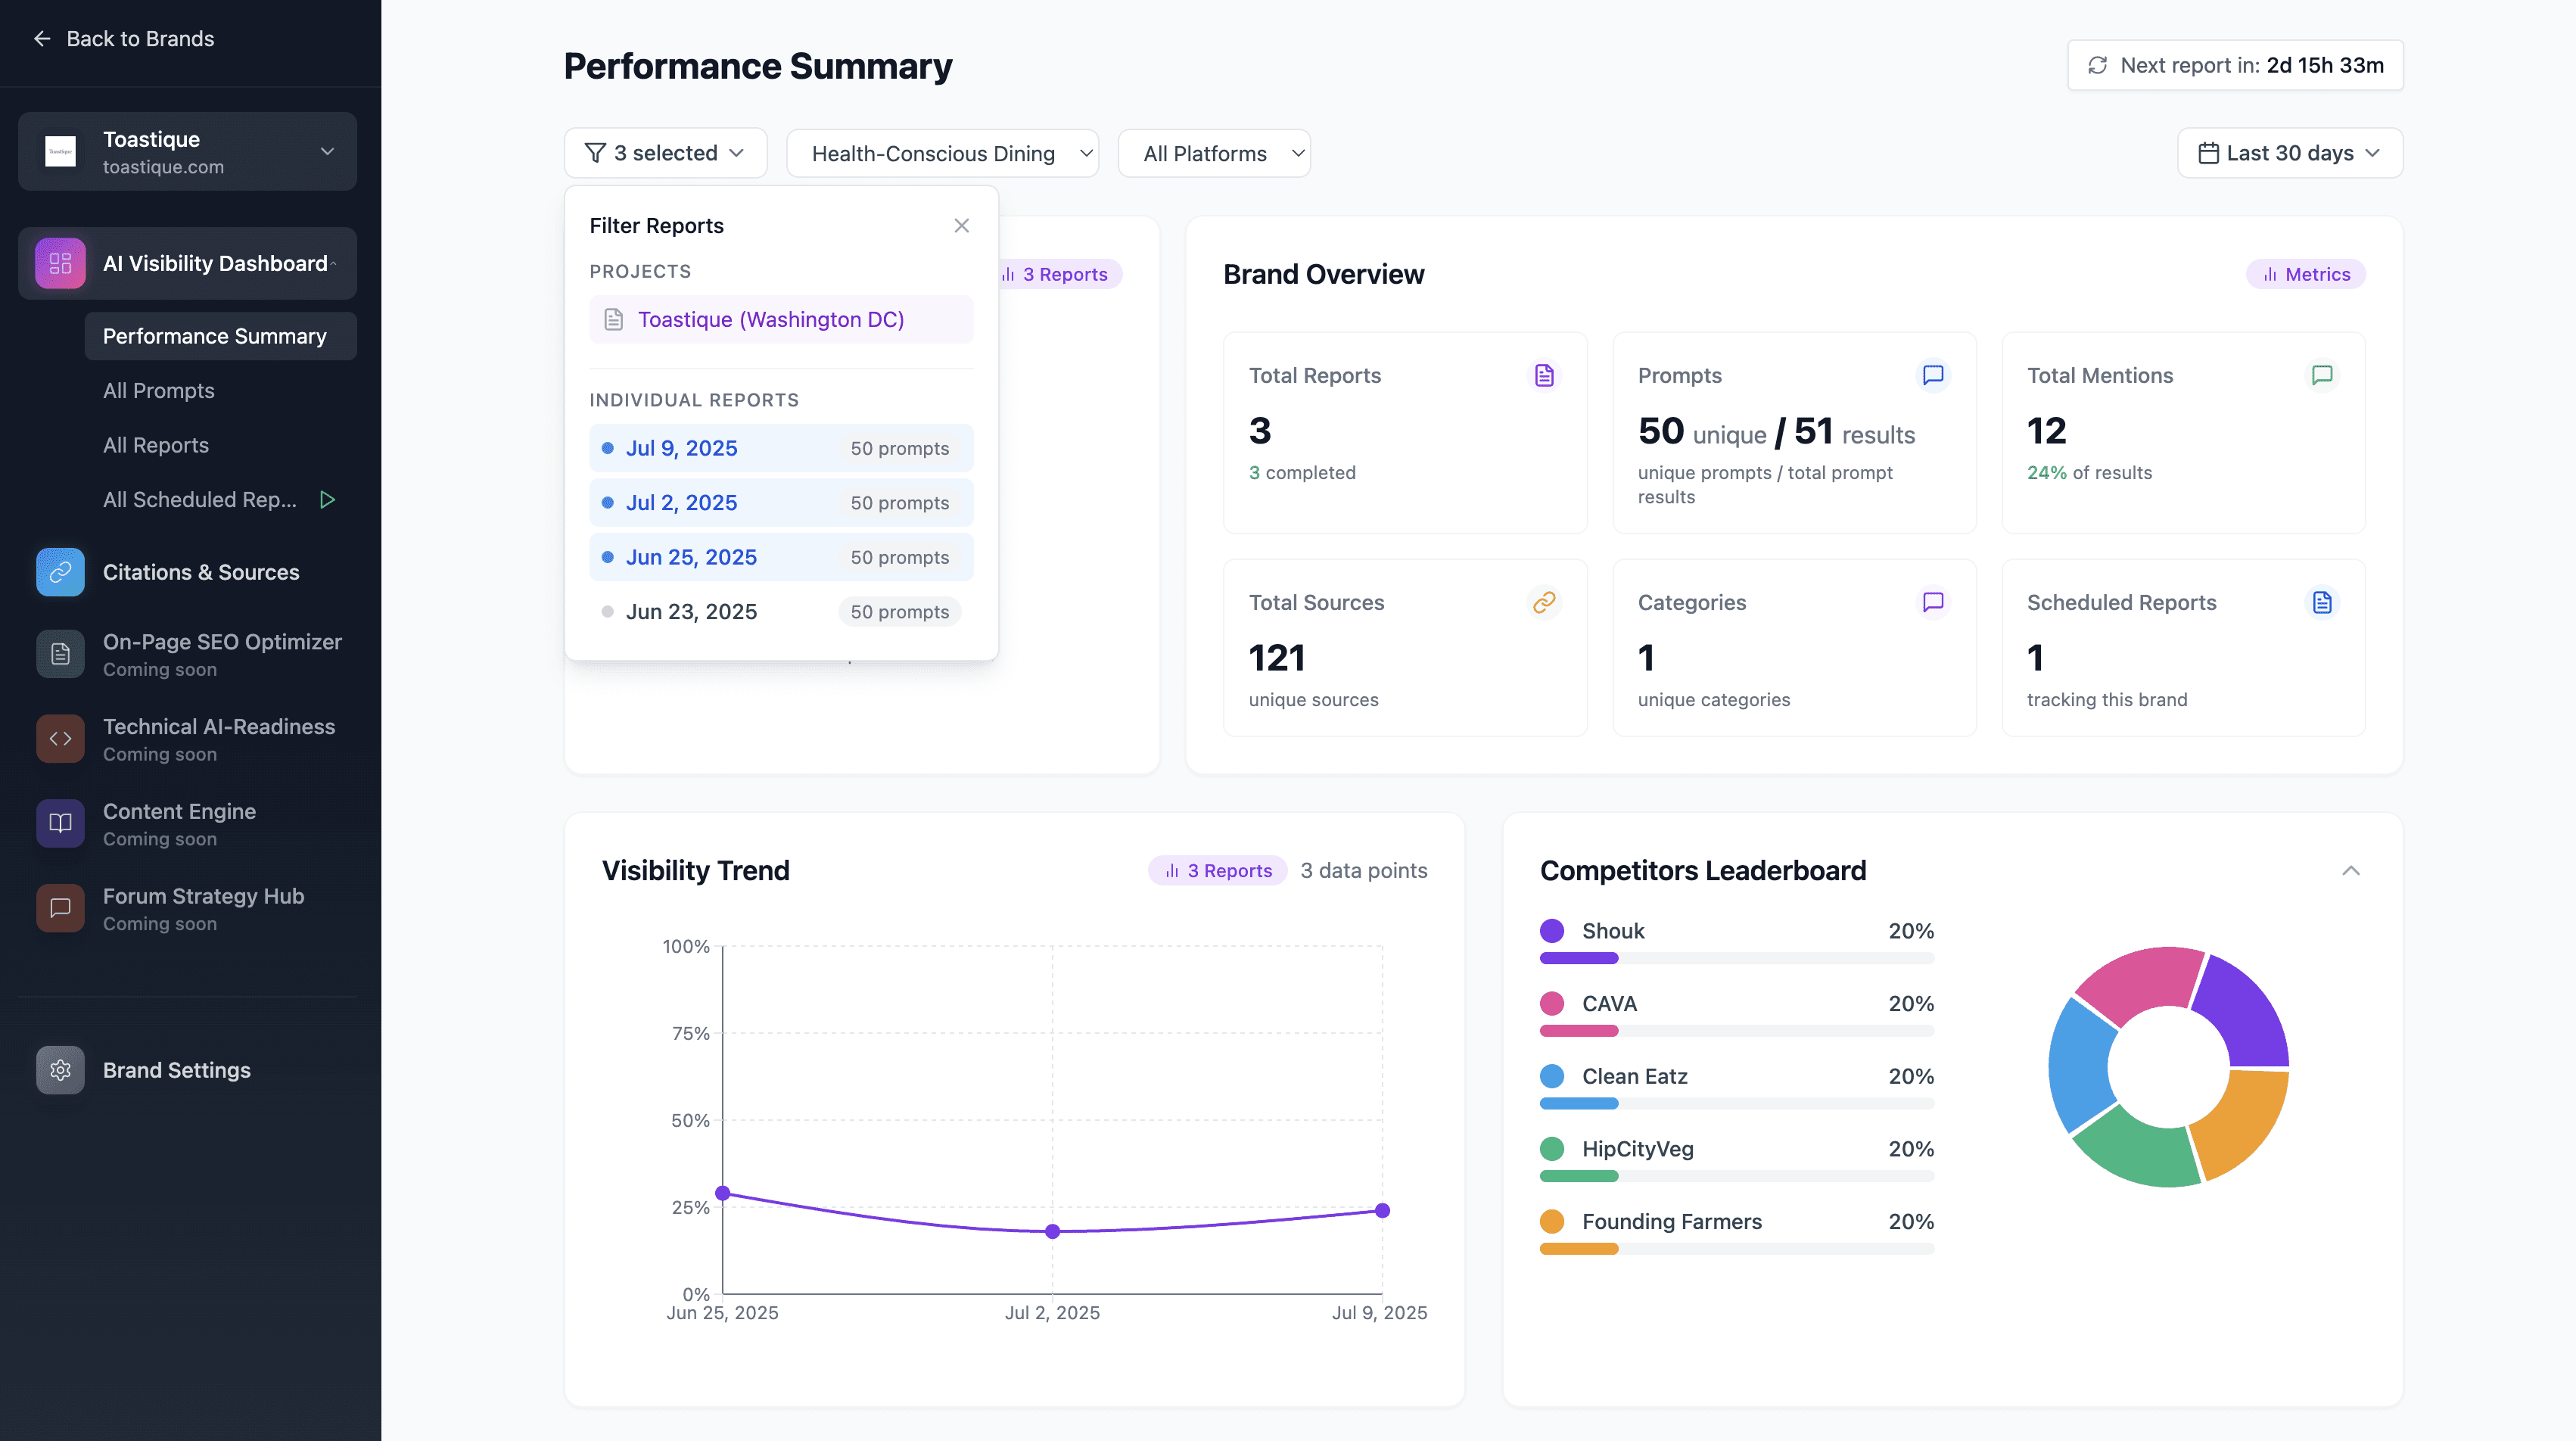Click the Jul 2, 2025 chart data point
The image size is (2576, 1441).
pyautogui.click(x=1052, y=1231)
